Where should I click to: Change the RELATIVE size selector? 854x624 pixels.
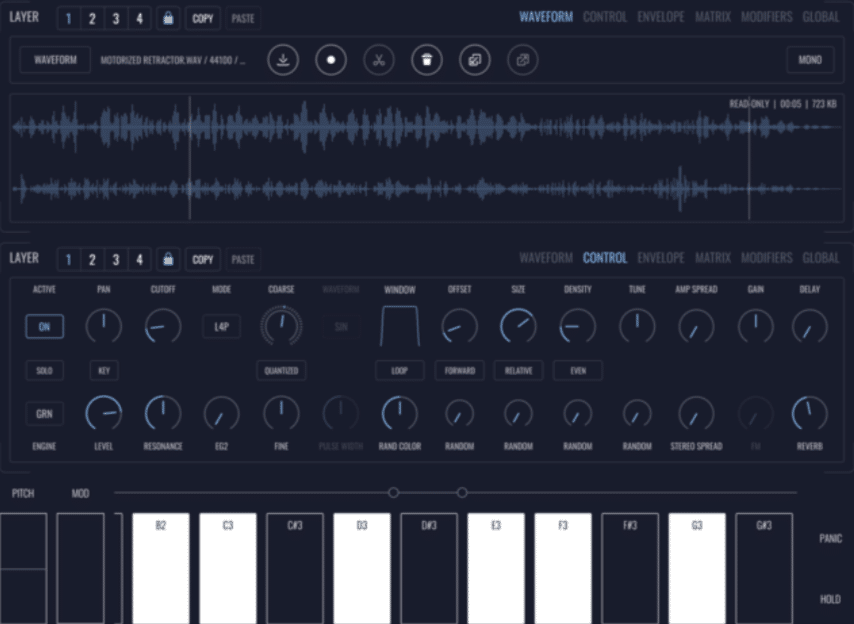[x=518, y=370]
